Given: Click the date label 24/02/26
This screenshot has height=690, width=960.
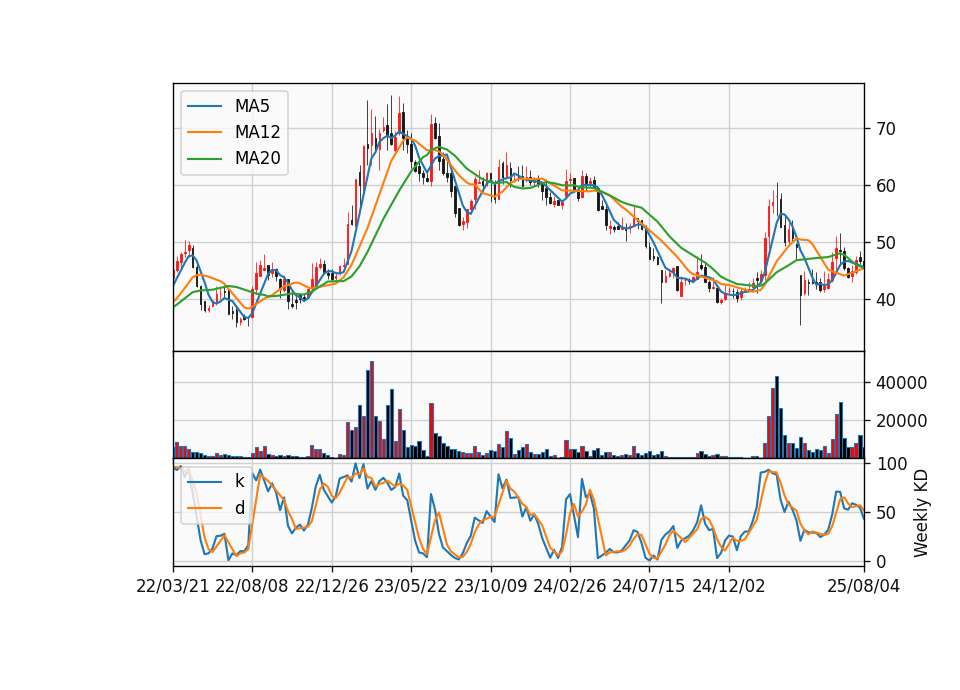Looking at the screenshot, I should pos(570,586).
